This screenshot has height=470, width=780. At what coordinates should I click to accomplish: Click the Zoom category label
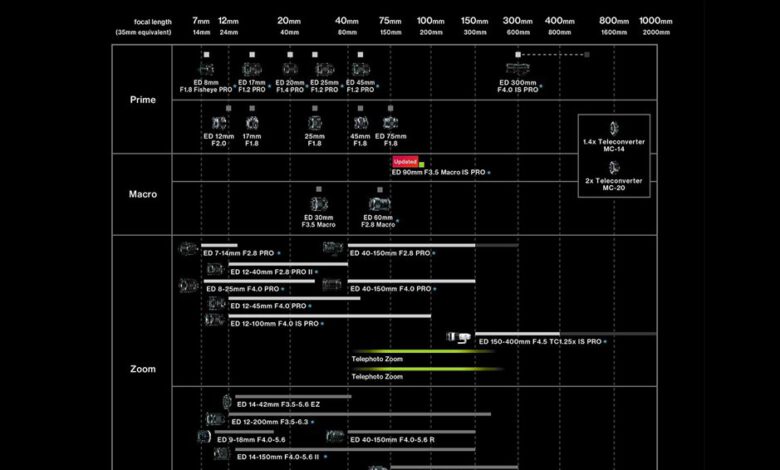143,369
